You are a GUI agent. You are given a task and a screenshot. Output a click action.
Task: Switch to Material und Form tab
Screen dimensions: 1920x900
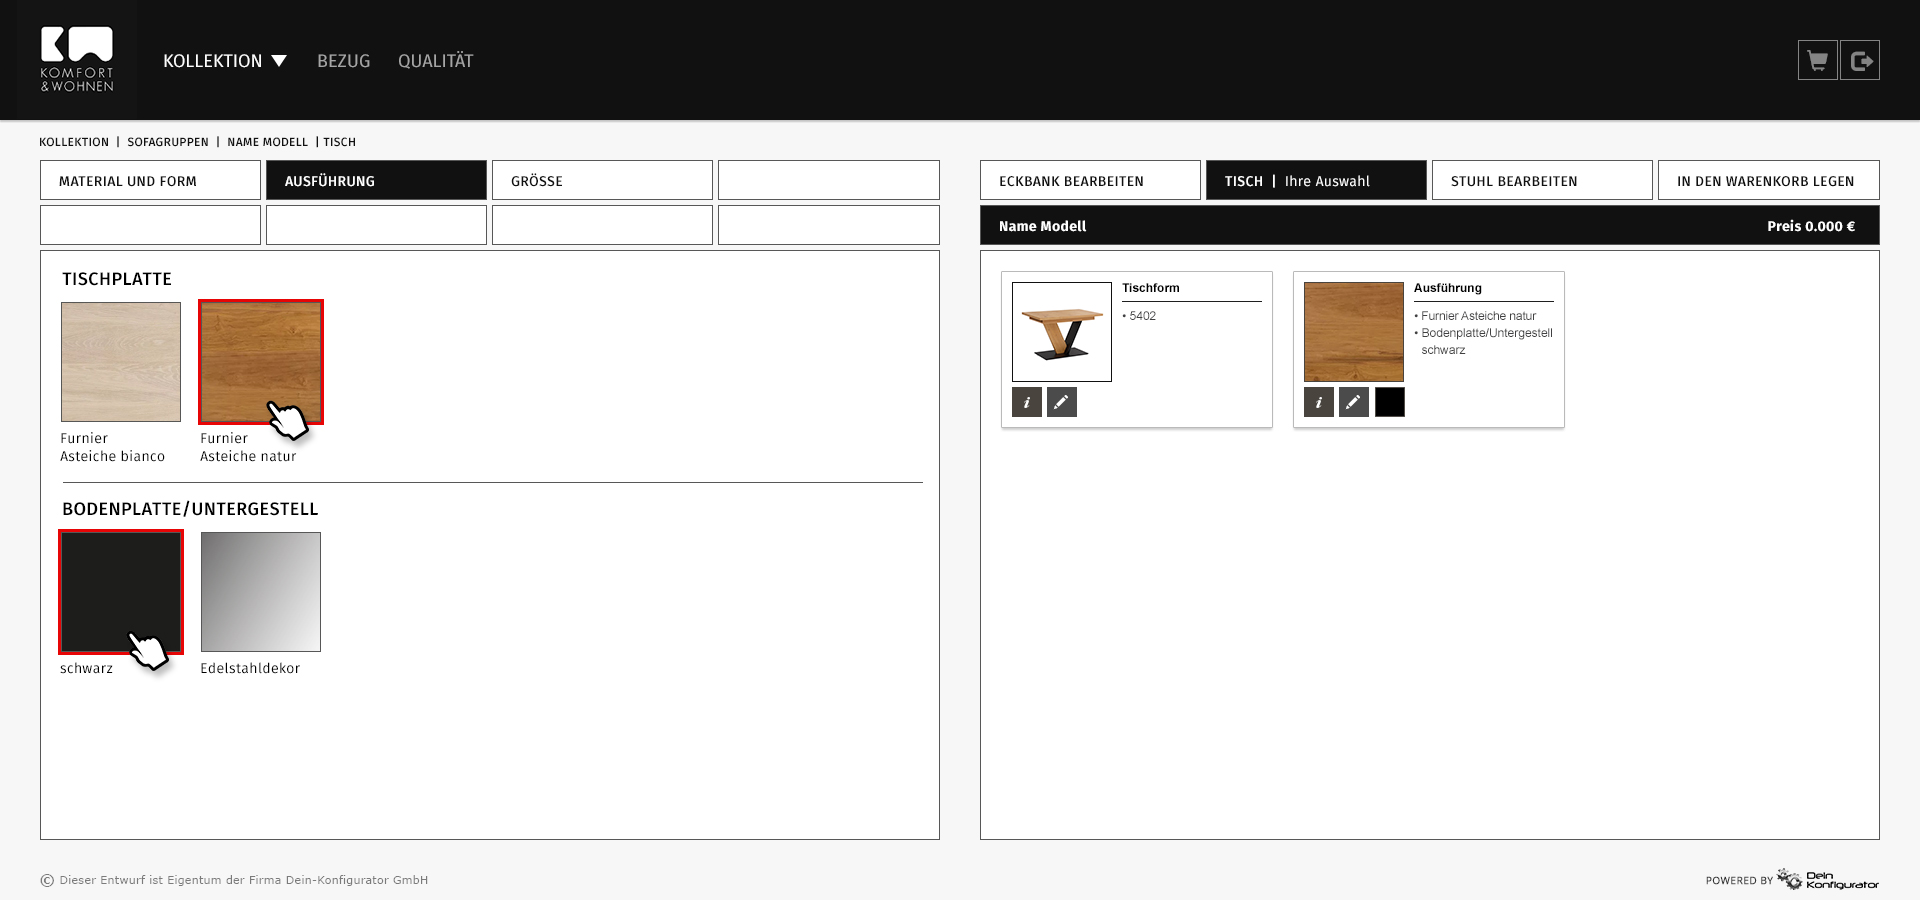coord(150,181)
